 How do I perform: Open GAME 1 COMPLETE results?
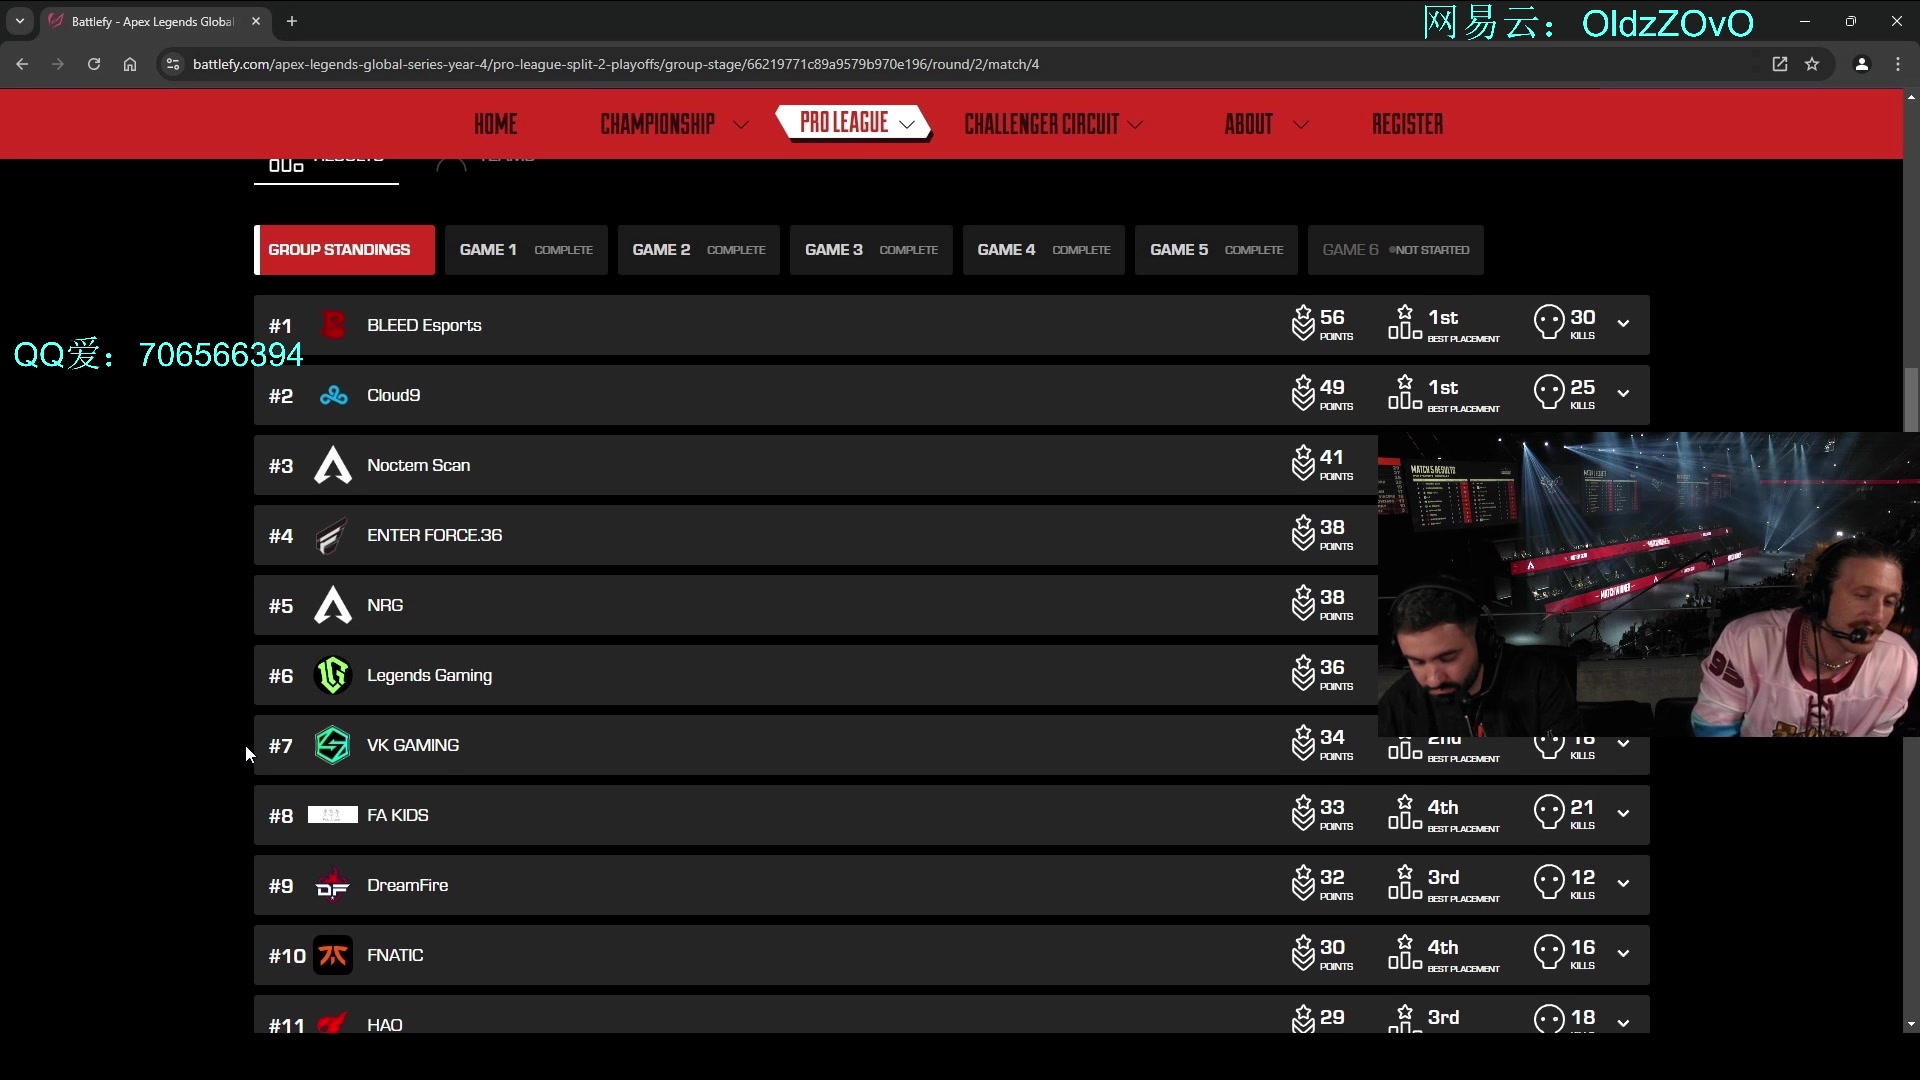(524, 249)
